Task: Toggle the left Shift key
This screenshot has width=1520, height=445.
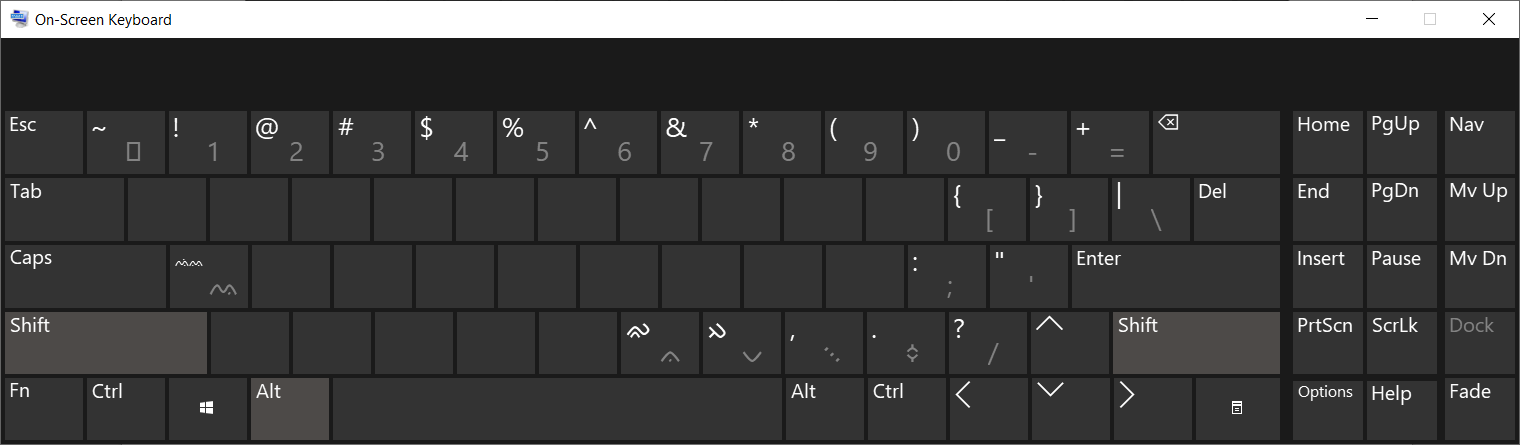Action: pos(106,343)
